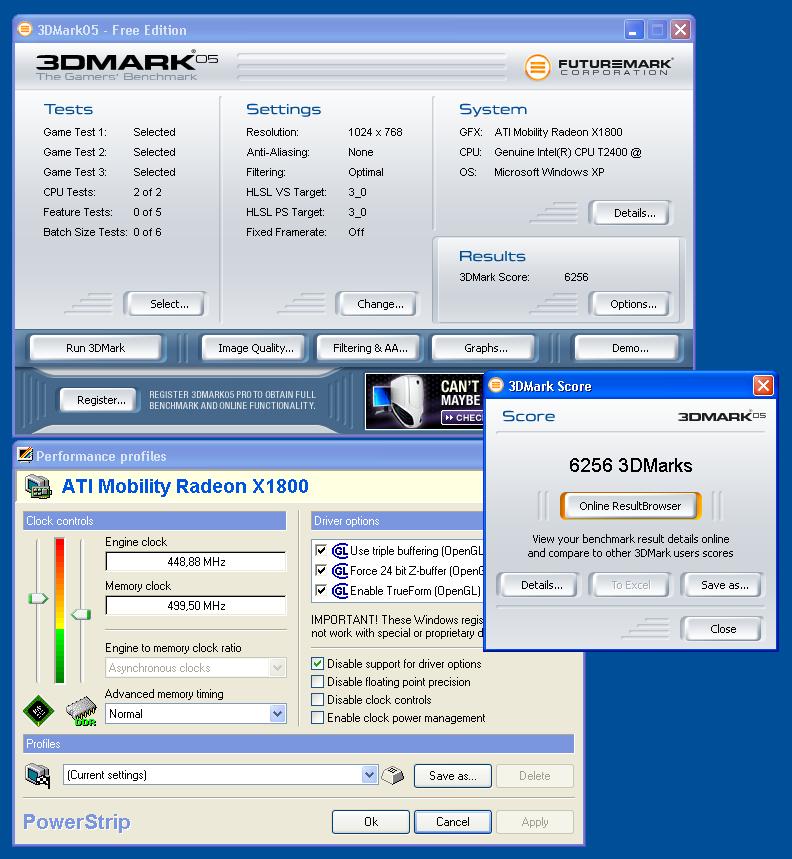The width and height of the screenshot is (792, 859).
Task: Toggle Enable TrueForm (OpenGL) checkbox
Action: pos(321,591)
